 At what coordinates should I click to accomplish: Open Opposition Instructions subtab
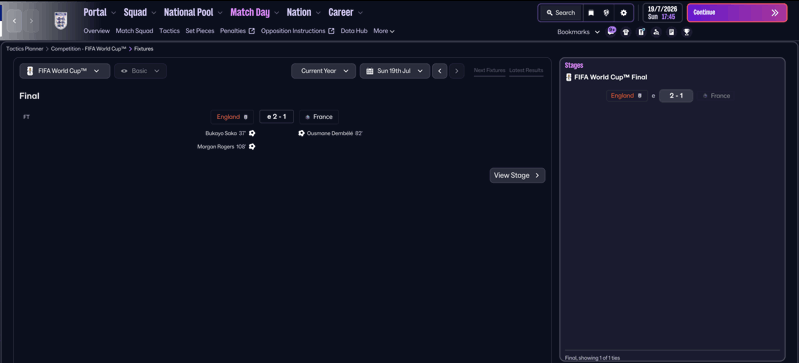[x=293, y=31]
